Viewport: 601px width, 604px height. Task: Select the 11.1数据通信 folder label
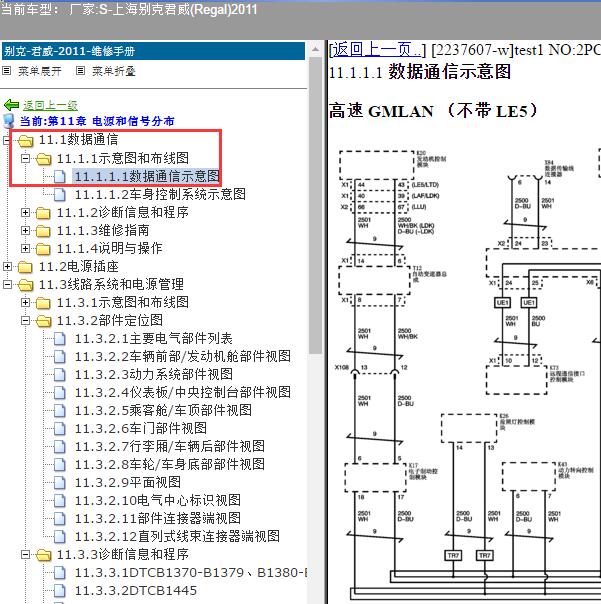[x=78, y=140]
